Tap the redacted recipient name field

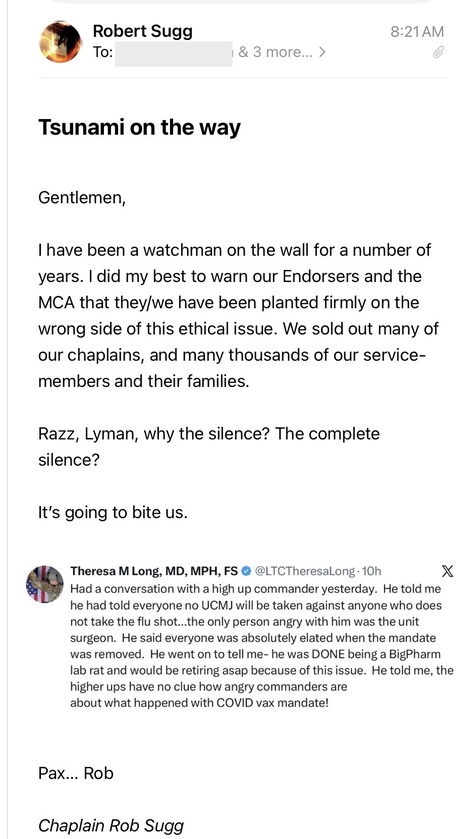click(x=174, y=53)
